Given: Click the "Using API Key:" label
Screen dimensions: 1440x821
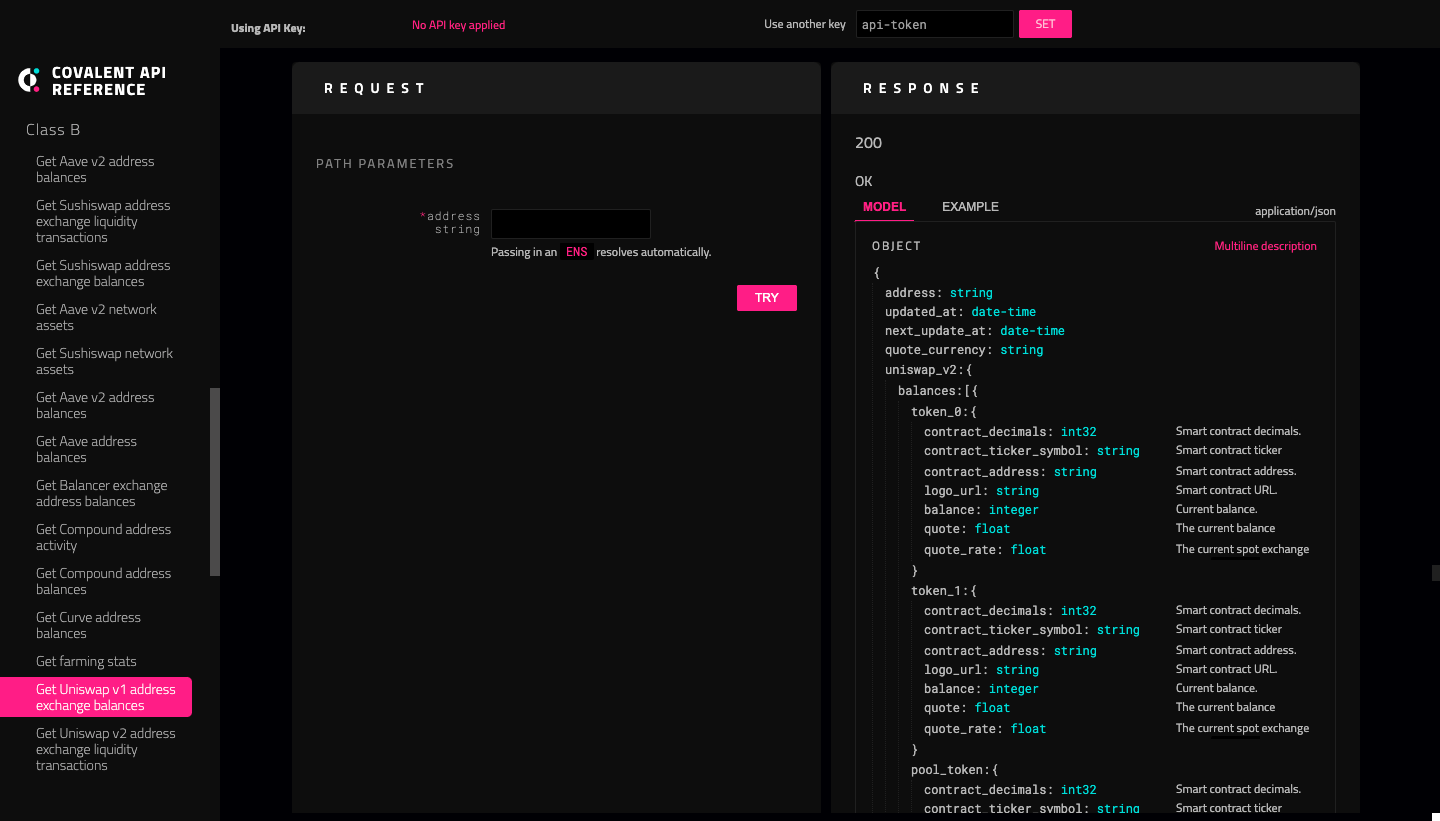Looking at the screenshot, I should 268,28.
